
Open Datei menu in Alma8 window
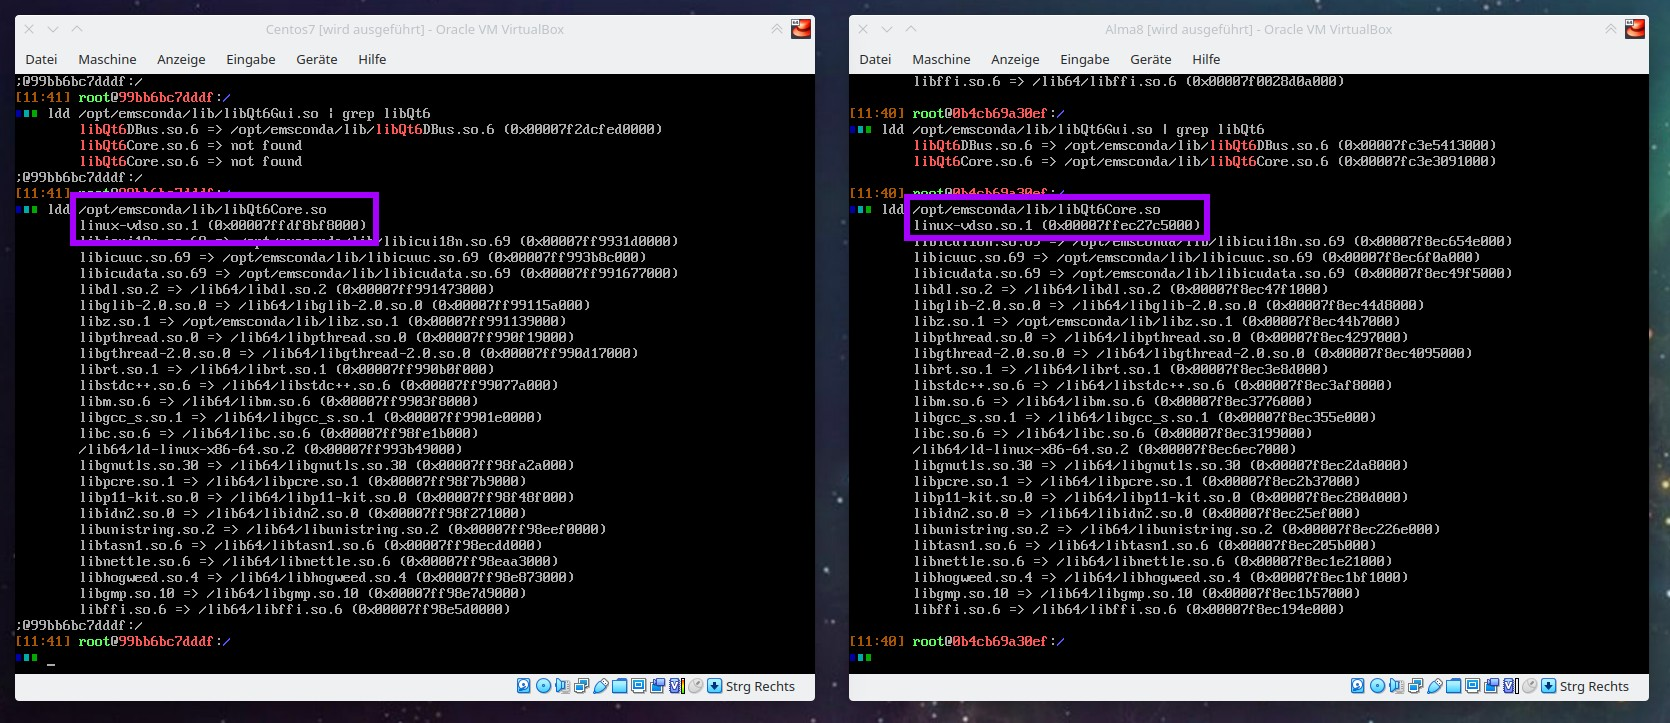point(875,59)
